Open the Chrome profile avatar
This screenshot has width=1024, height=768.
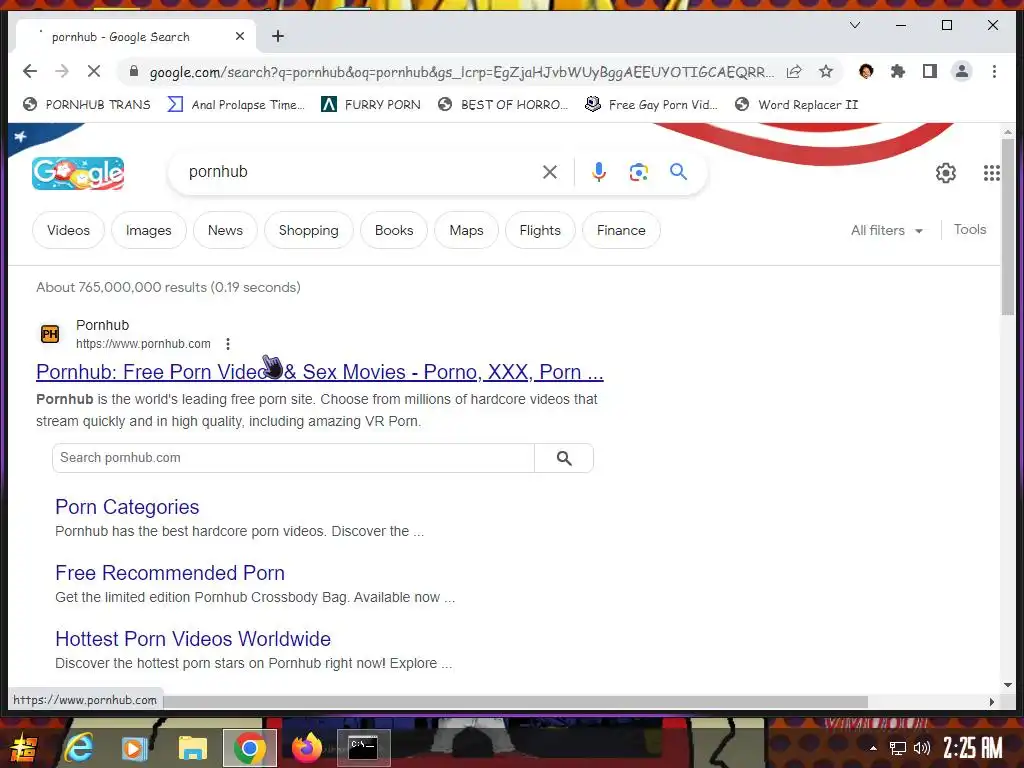962,72
